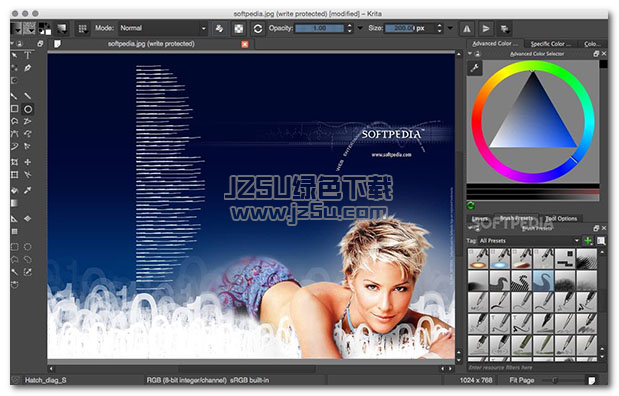
Task: Select the Fill bucket tool
Action: pyautogui.click(x=15, y=190)
